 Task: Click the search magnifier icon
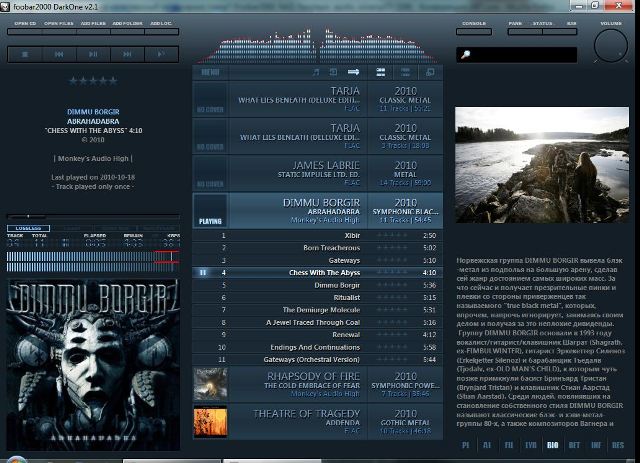465,55
